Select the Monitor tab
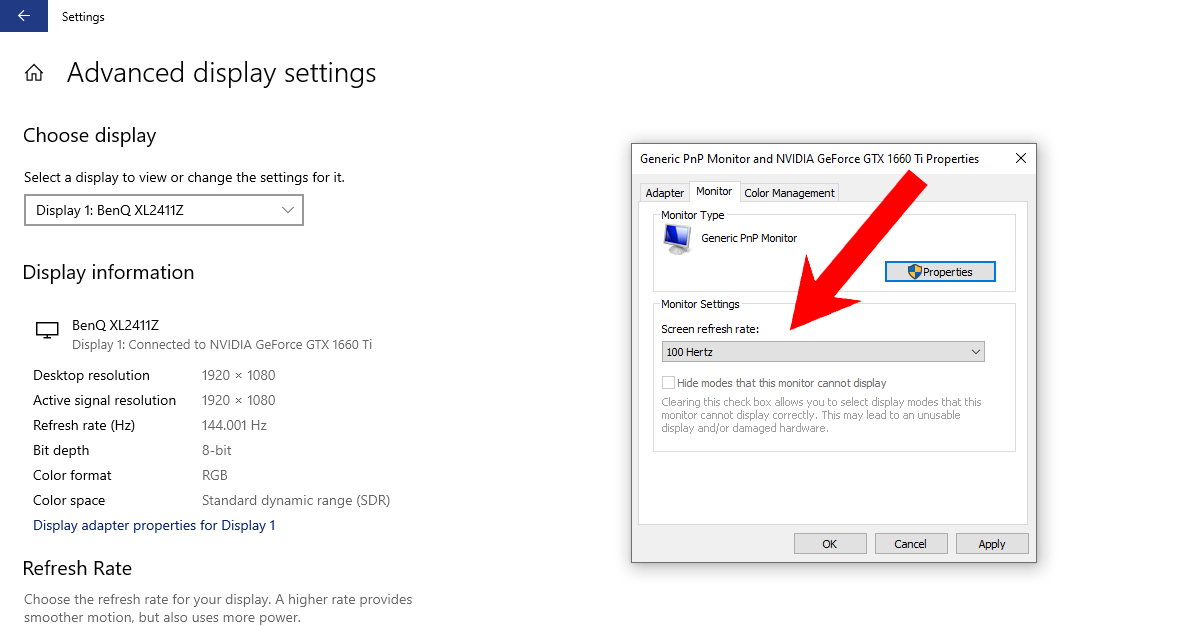Image resolution: width=1202 pixels, height=626 pixels. [714, 192]
